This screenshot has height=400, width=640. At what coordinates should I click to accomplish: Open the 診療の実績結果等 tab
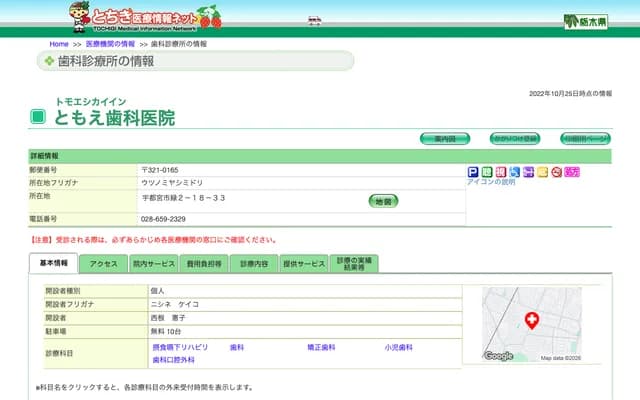point(354,264)
